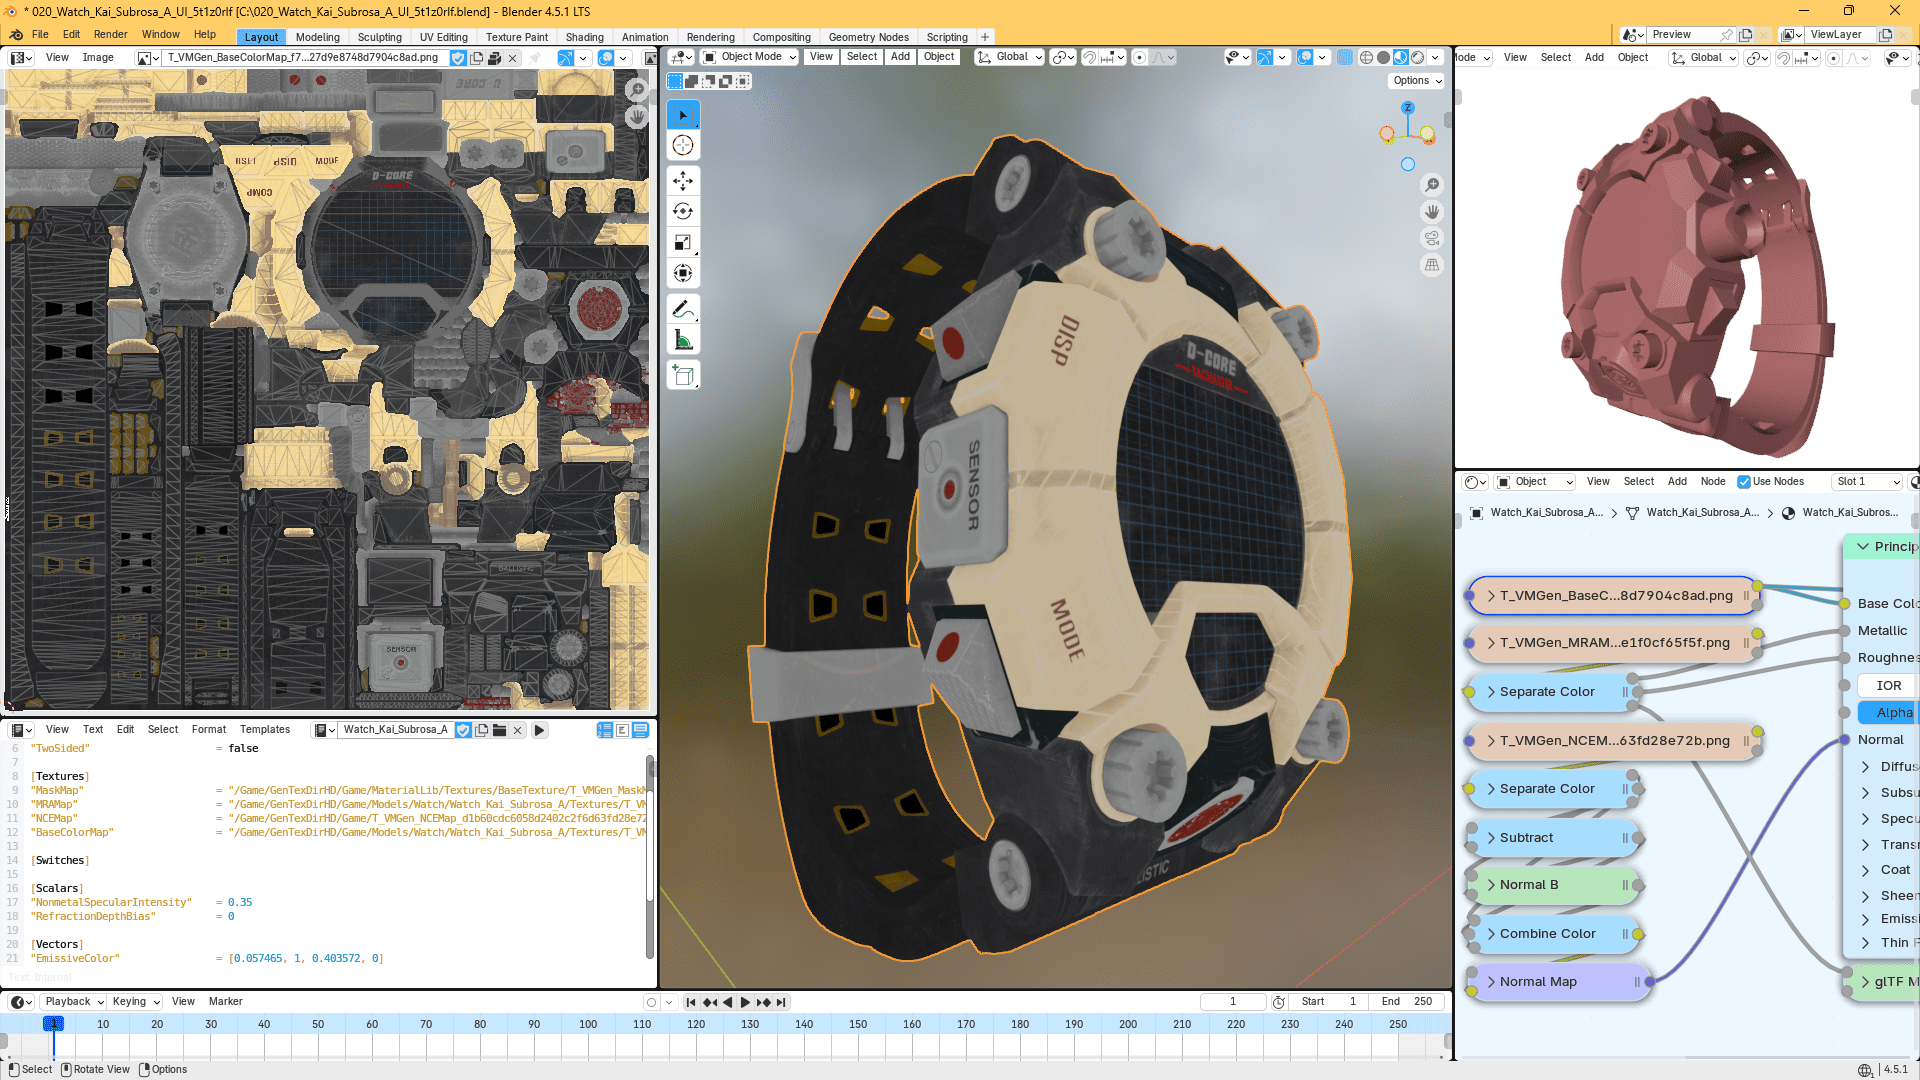Open the Playback dropdown in the timeline
This screenshot has height=1080, width=1920.
[x=74, y=1002]
